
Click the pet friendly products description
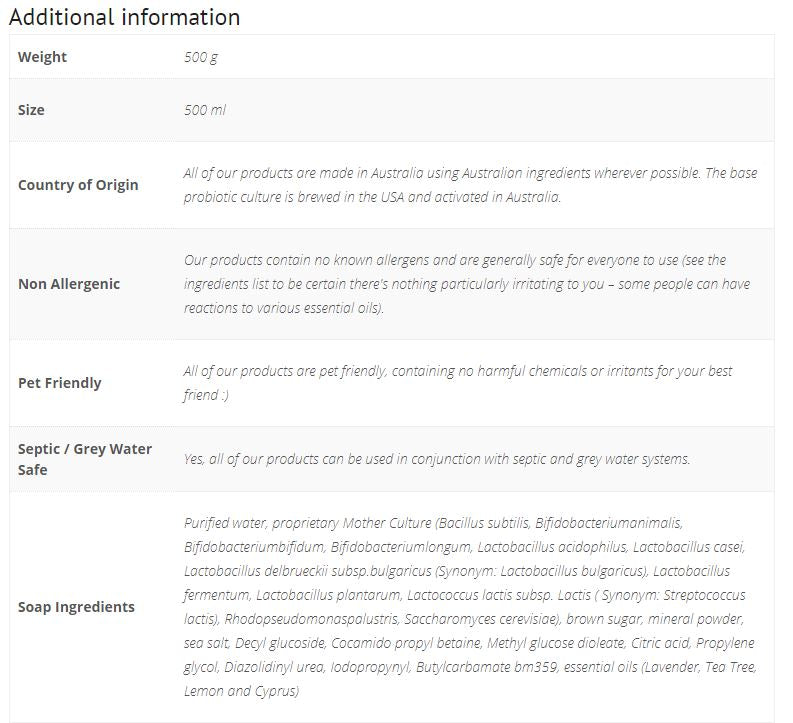pyautogui.click(x=458, y=383)
